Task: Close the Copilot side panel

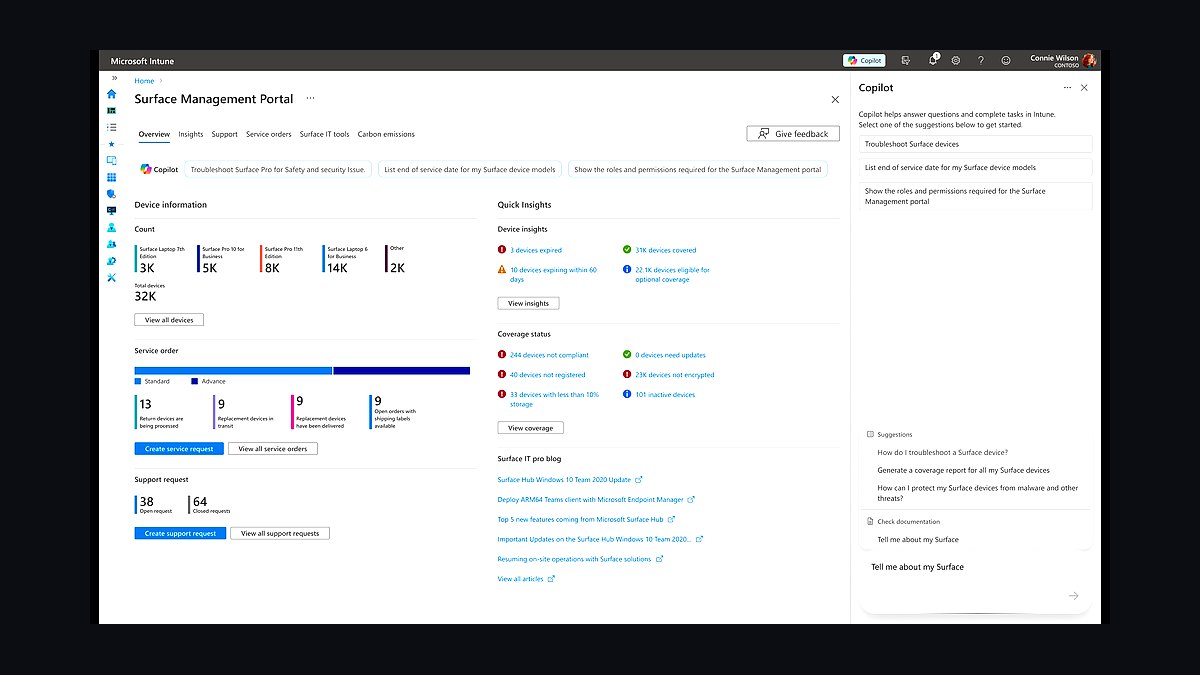Action: [1084, 88]
